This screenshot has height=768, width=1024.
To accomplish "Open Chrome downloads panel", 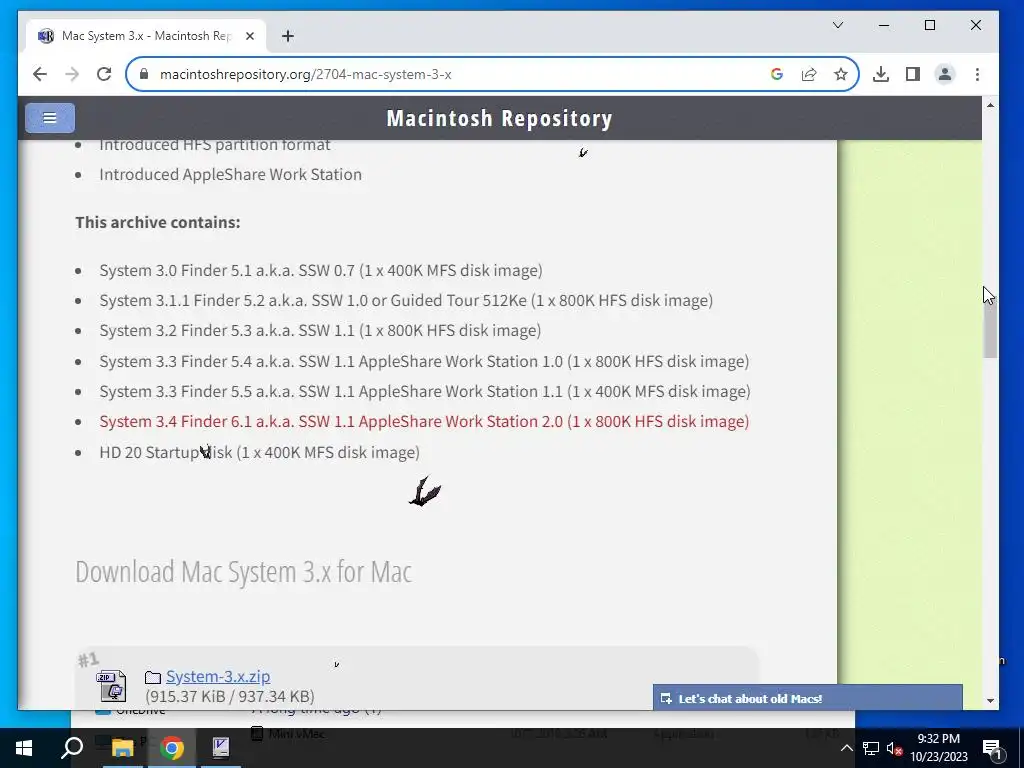I will (880, 74).
